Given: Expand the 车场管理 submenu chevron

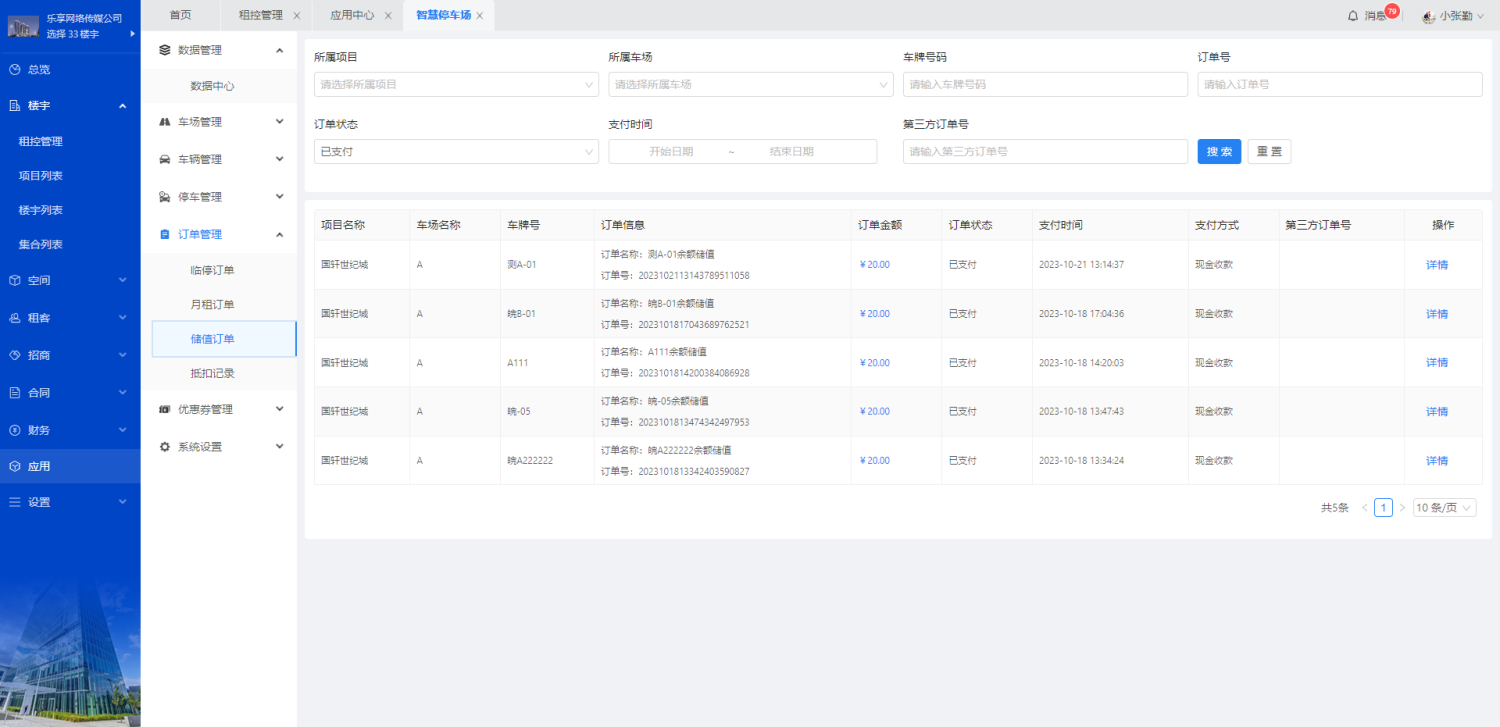Looking at the screenshot, I should point(279,122).
